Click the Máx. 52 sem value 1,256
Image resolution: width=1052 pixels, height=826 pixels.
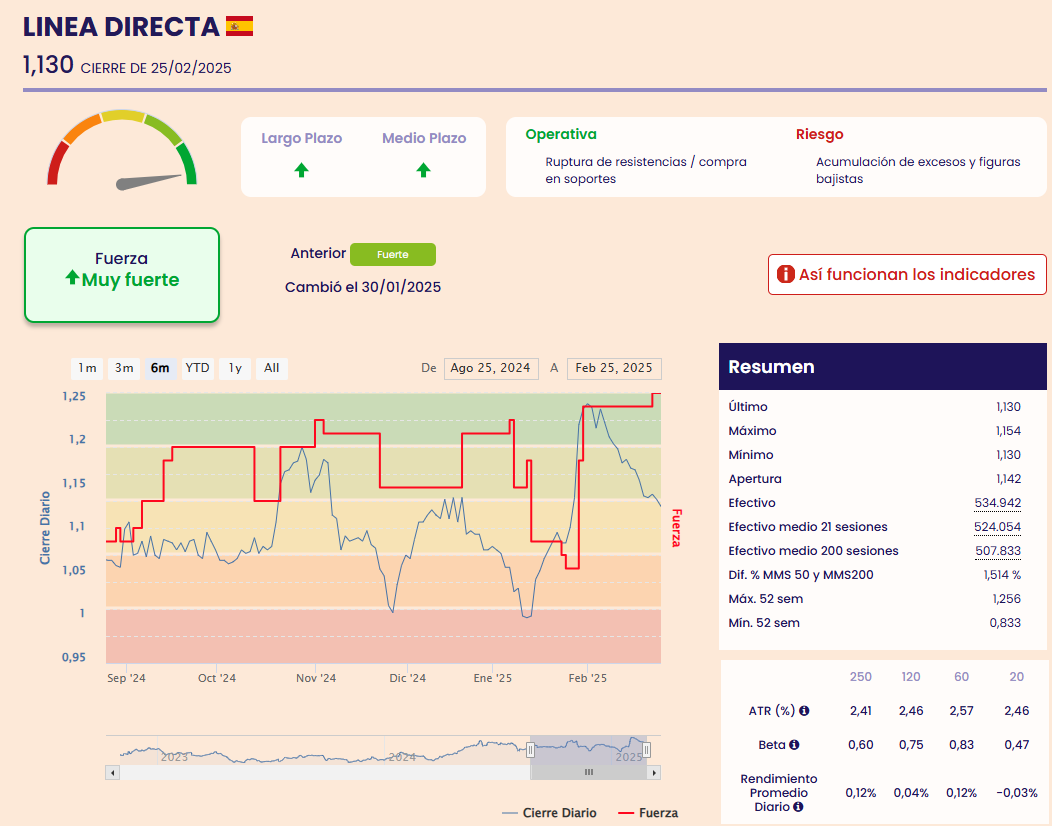pyautogui.click(x=1006, y=599)
